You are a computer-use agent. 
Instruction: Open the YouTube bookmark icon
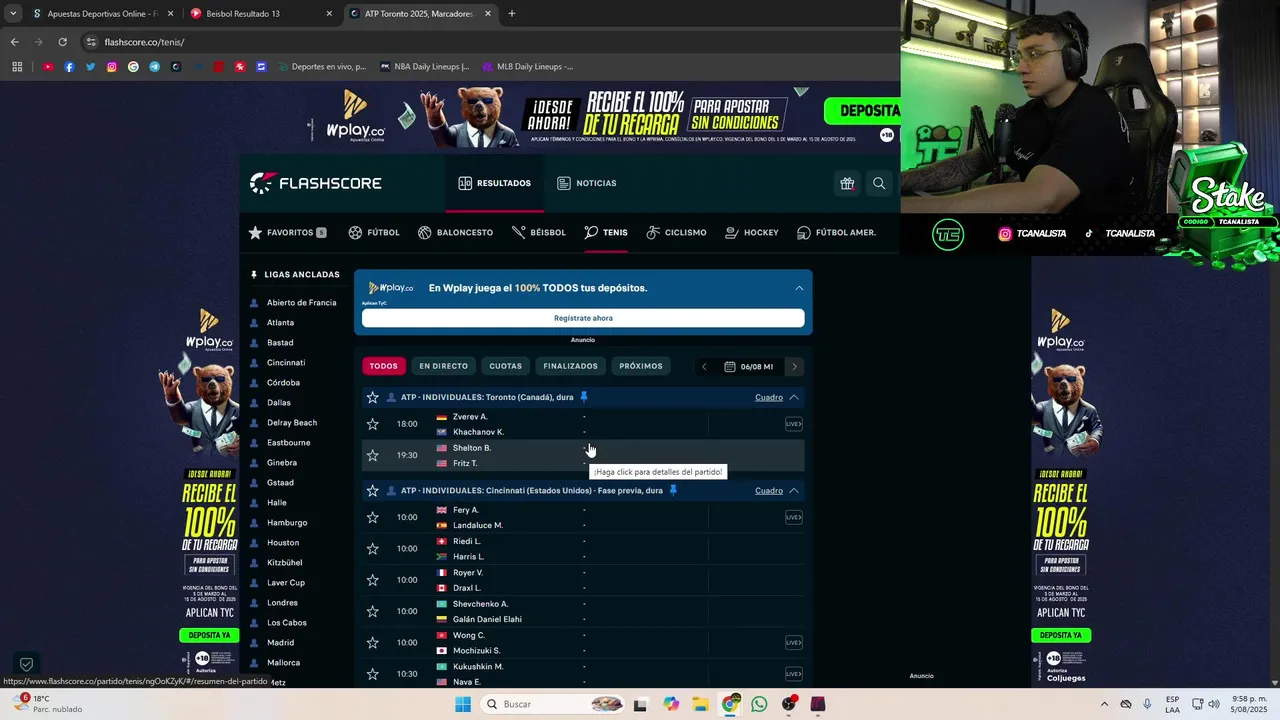click(x=47, y=67)
